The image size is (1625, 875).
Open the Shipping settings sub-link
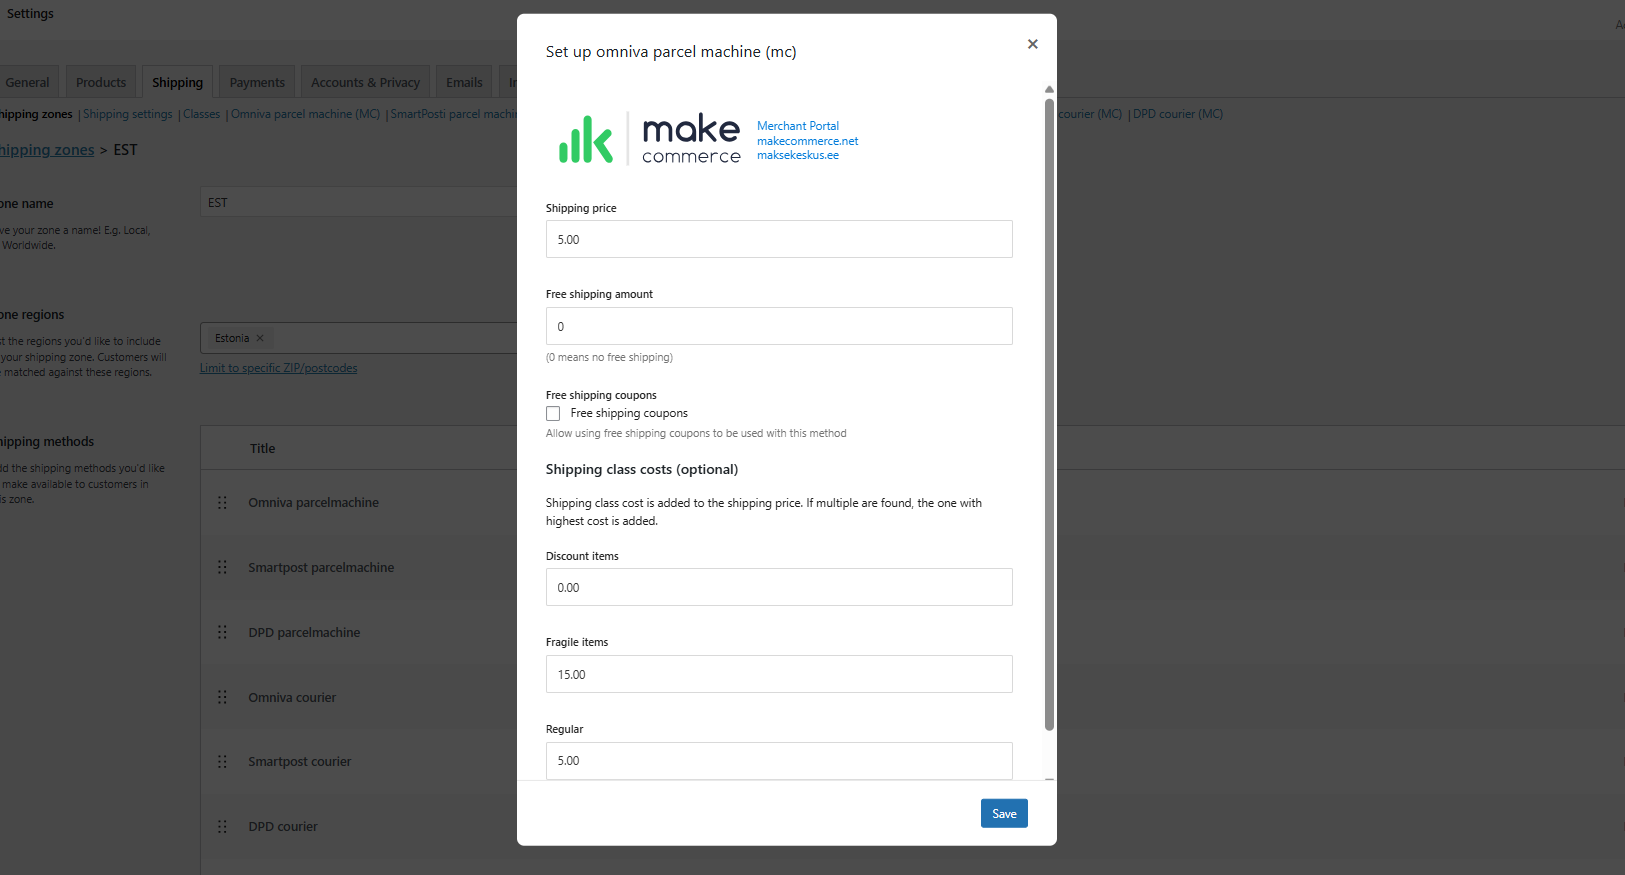pyautogui.click(x=128, y=114)
